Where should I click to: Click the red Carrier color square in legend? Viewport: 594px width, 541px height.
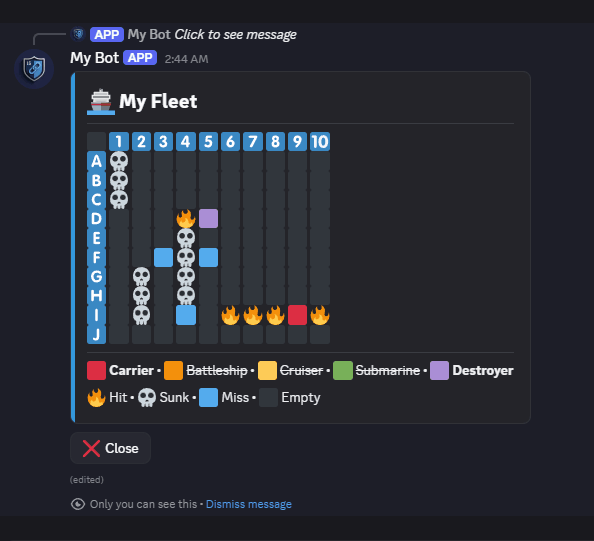(x=96, y=371)
